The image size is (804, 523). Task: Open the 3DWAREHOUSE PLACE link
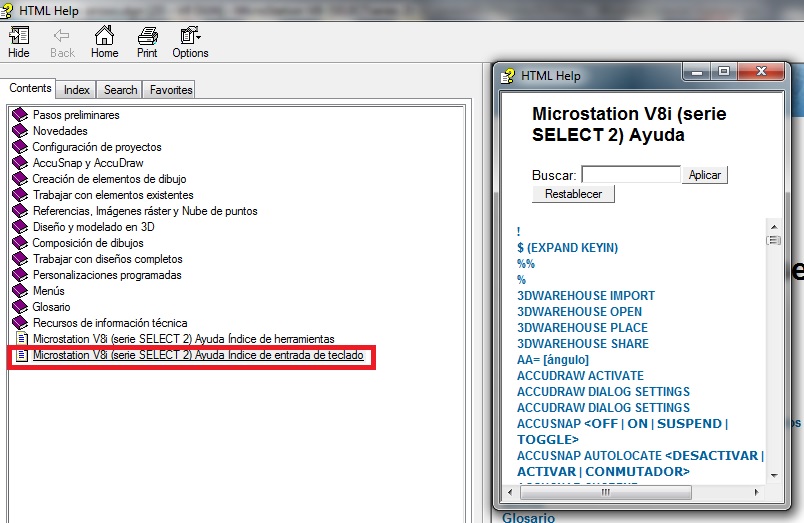pos(582,327)
